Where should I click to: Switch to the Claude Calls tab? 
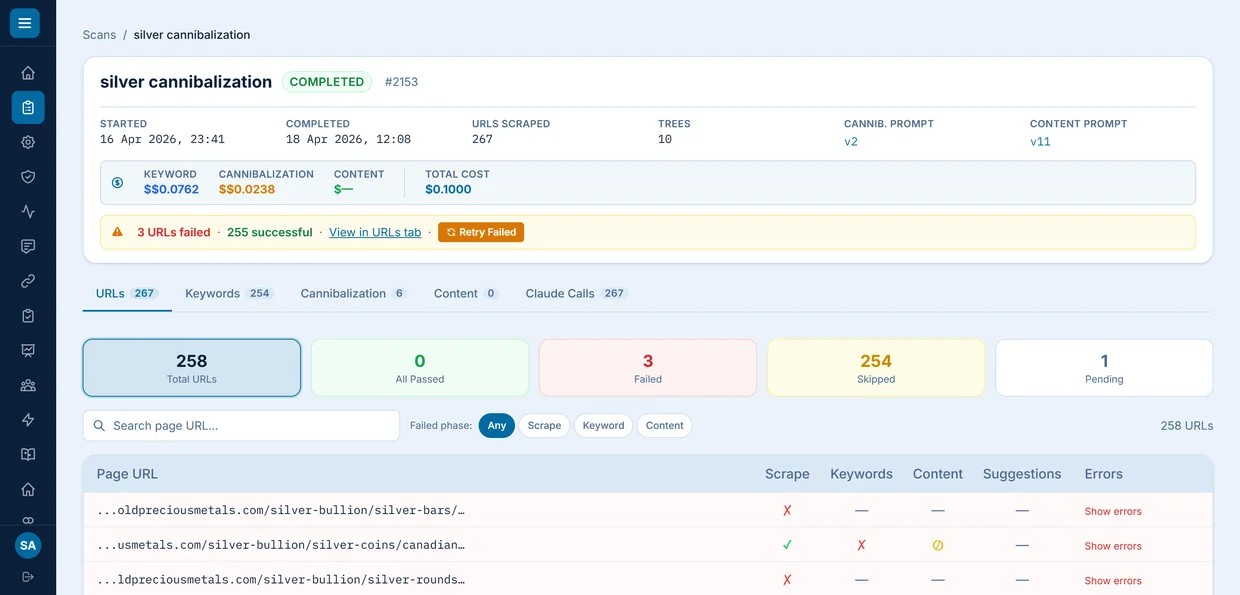[576, 293]
